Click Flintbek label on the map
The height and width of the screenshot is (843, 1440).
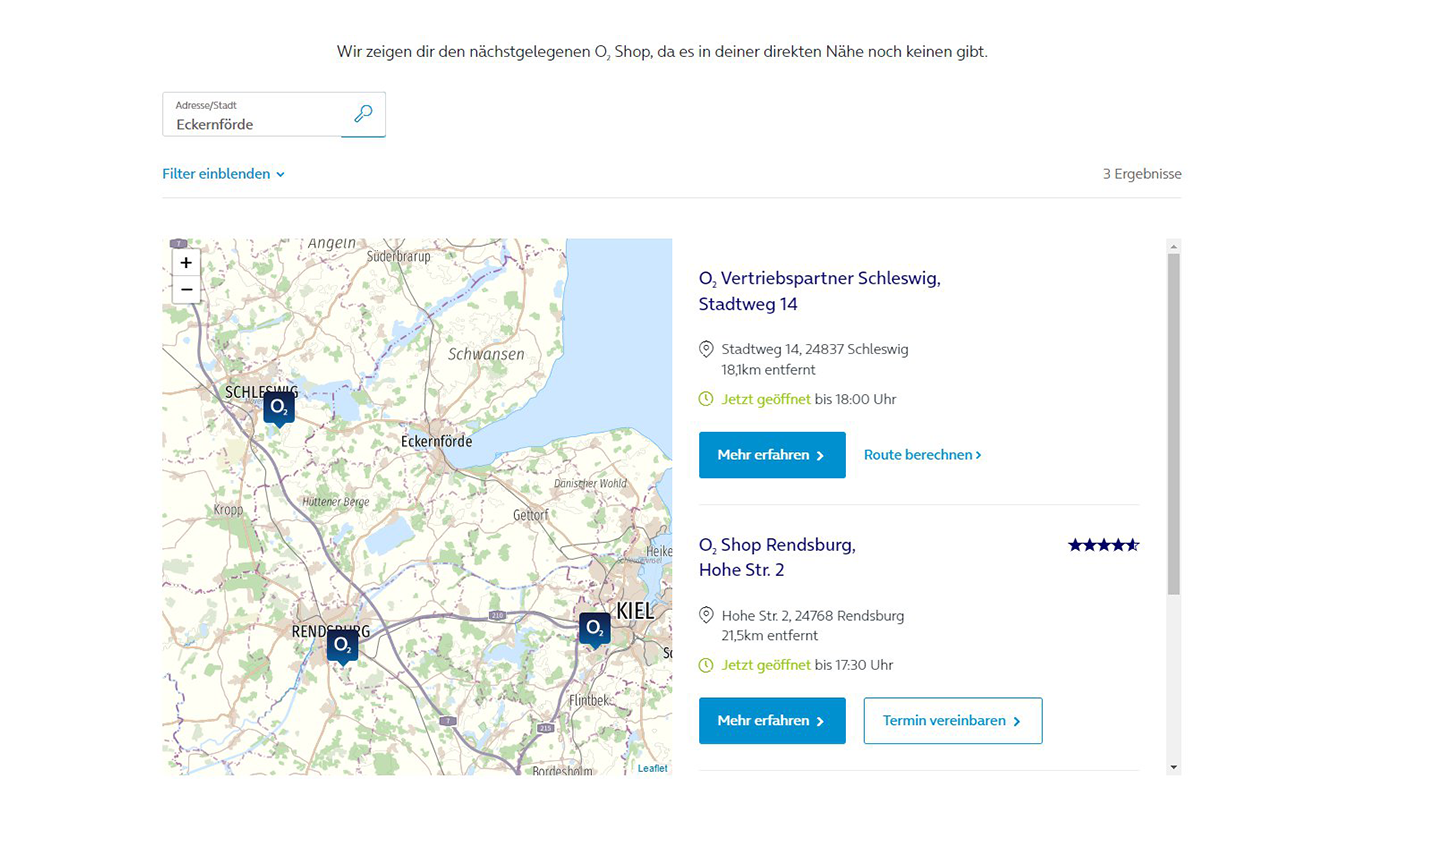[x=589, y=700]
